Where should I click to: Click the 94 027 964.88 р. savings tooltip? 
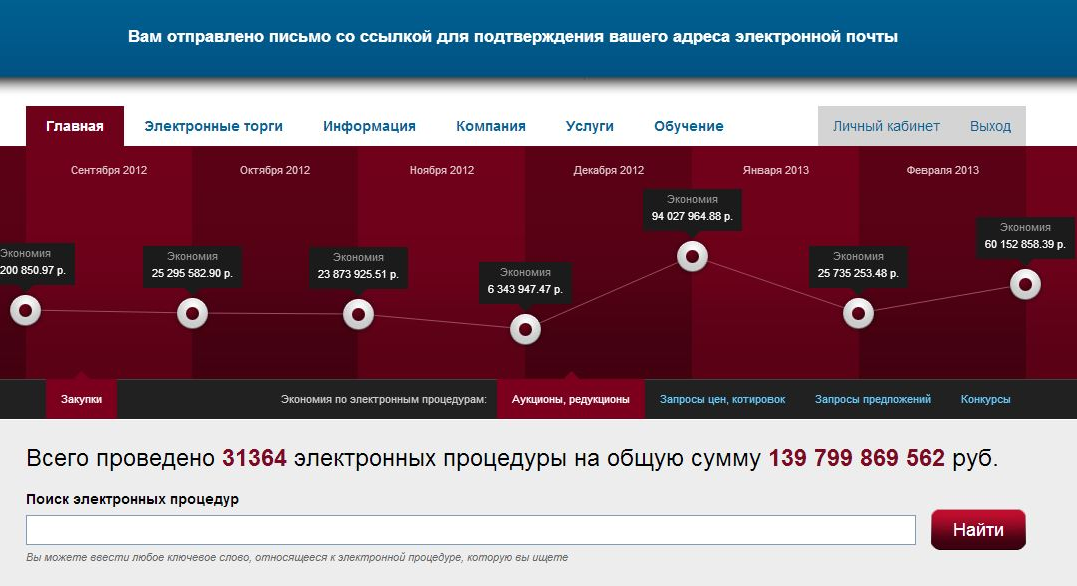tap(692, 209)
